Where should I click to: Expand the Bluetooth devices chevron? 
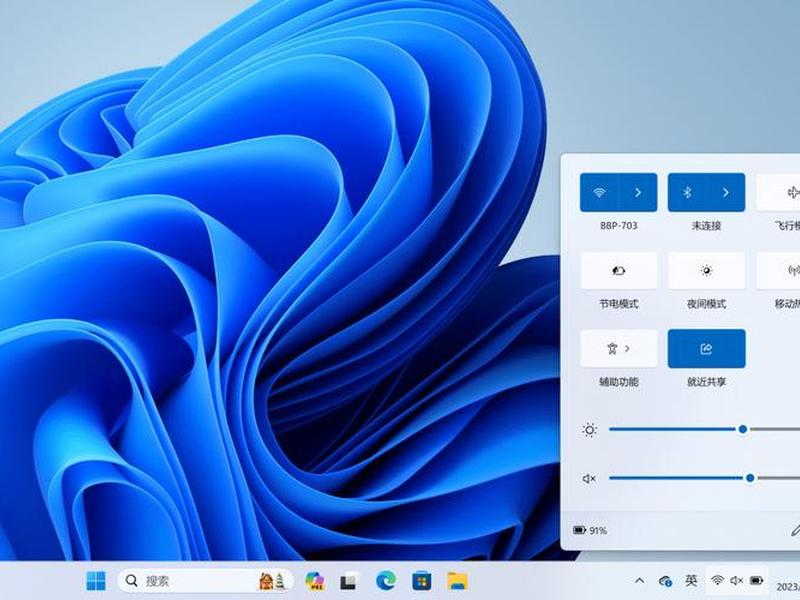point(726,192)
